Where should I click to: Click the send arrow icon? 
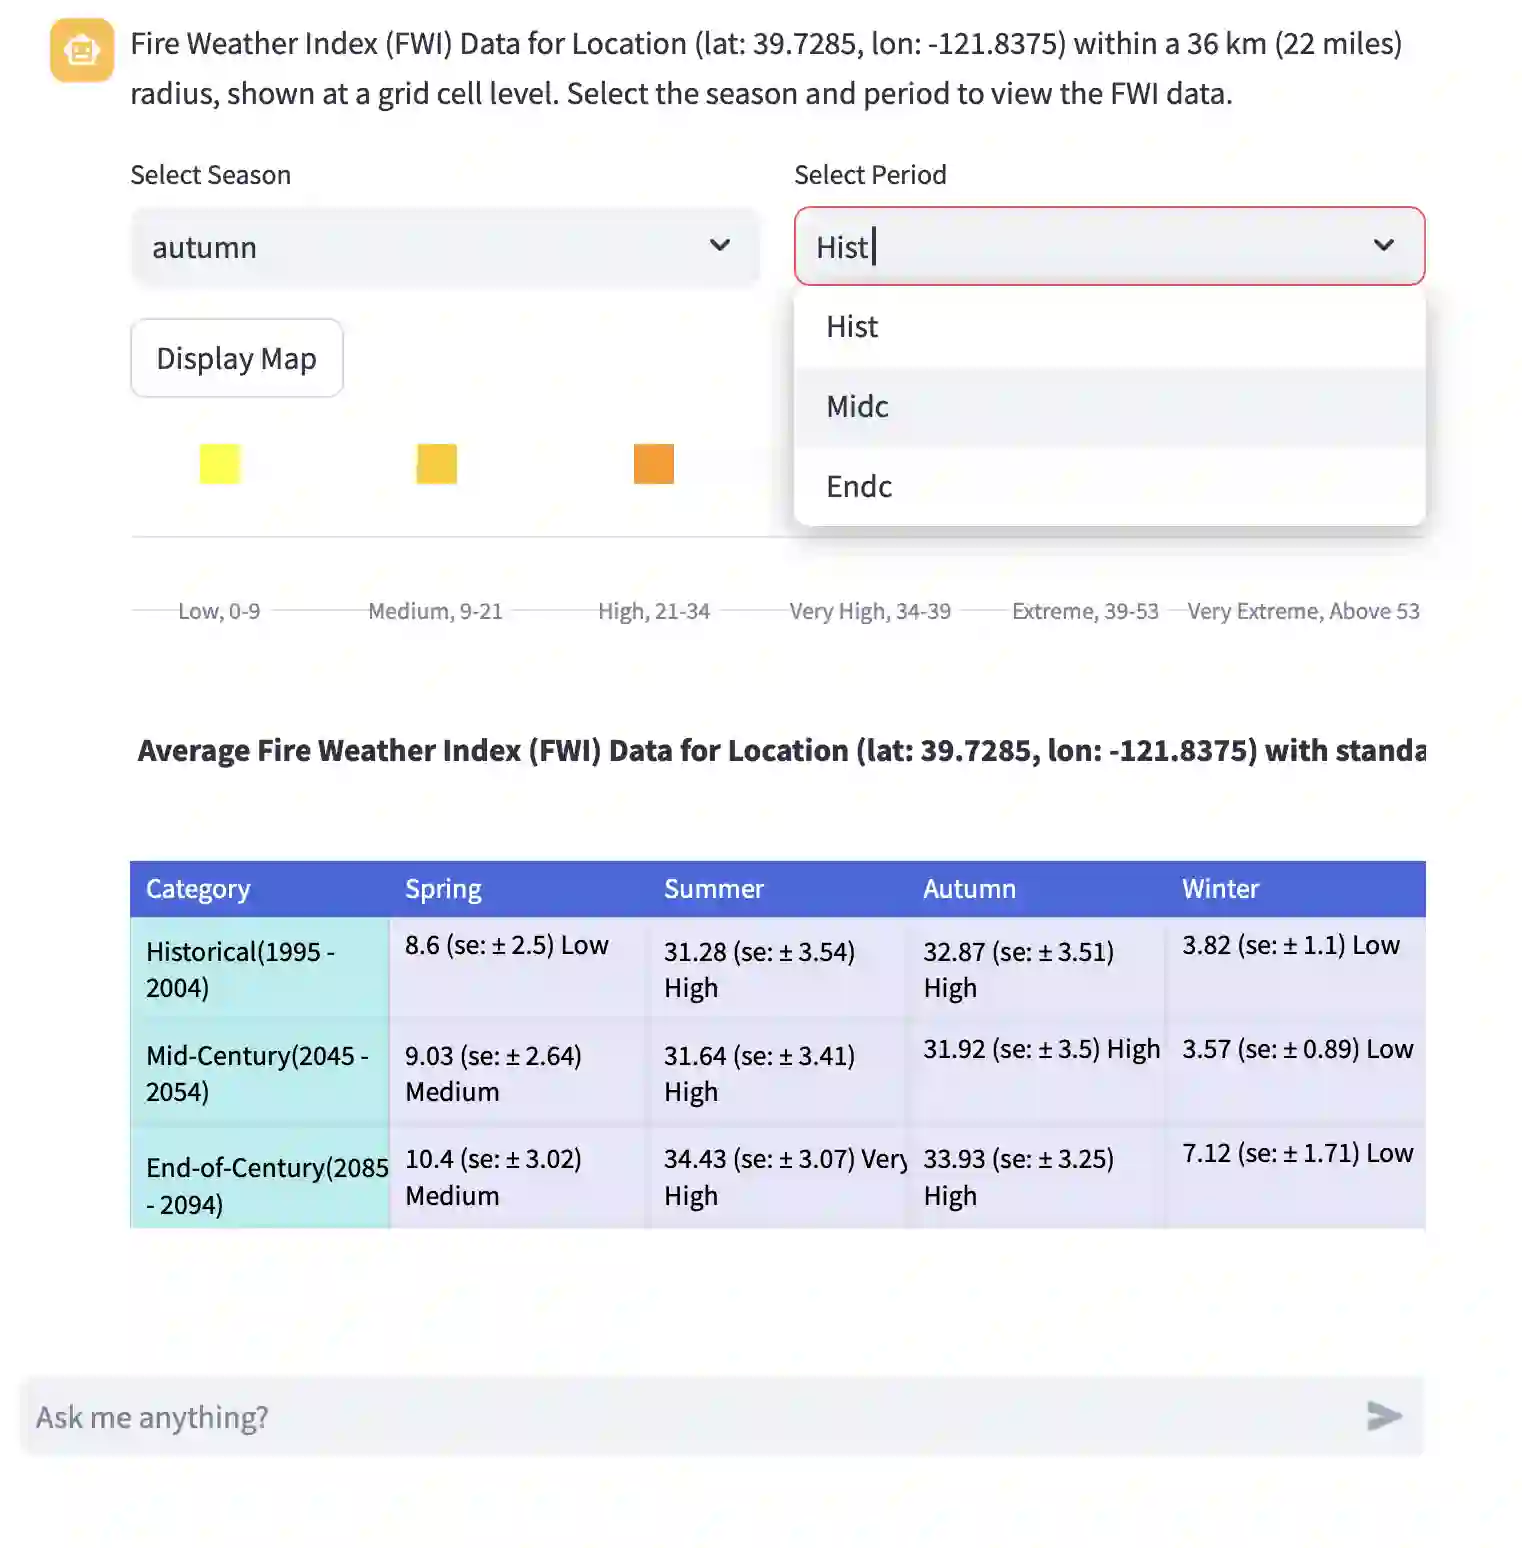(1384, 1416)
